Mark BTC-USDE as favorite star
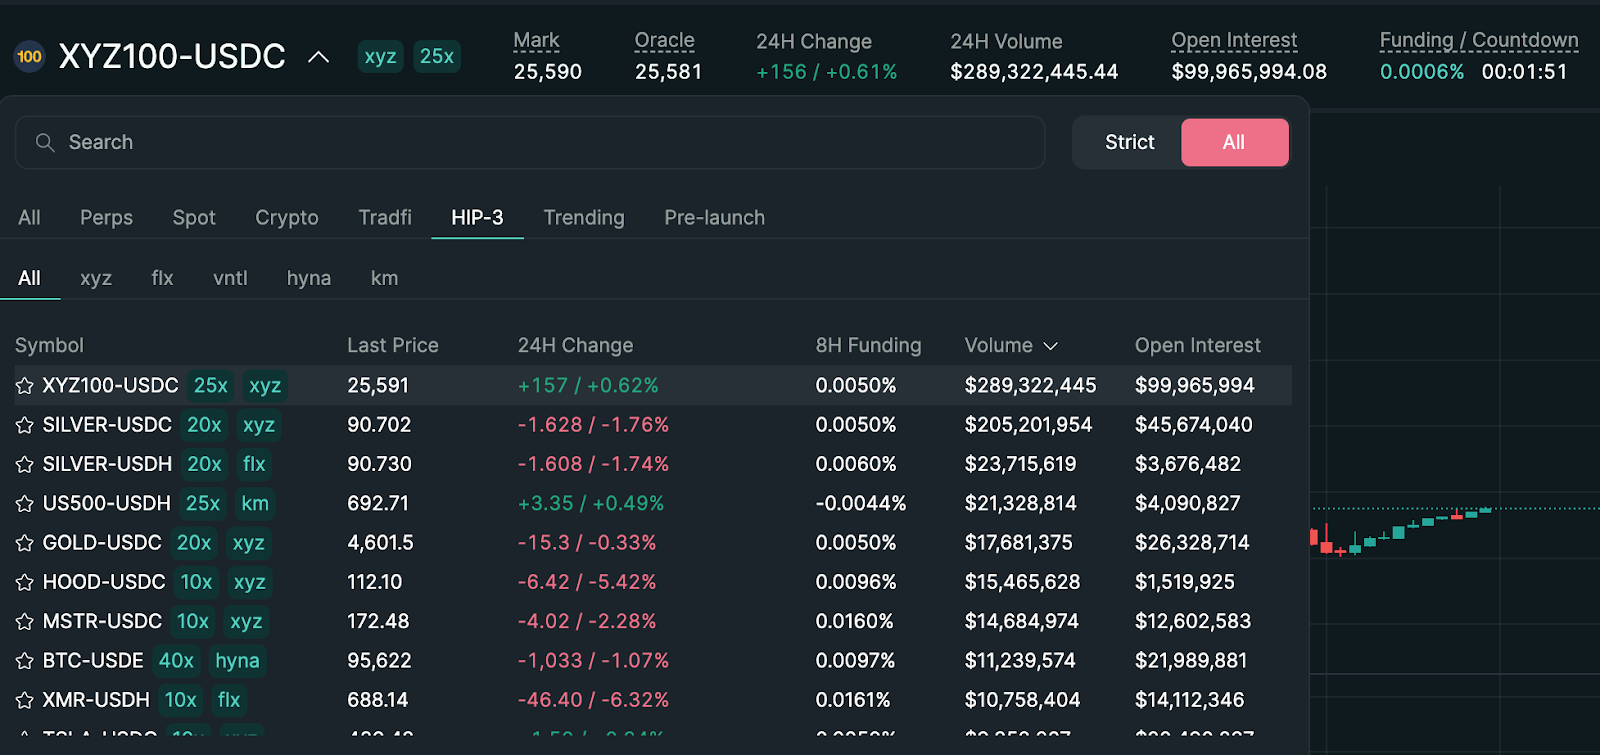1600x755 pixels. pos(25,662)
